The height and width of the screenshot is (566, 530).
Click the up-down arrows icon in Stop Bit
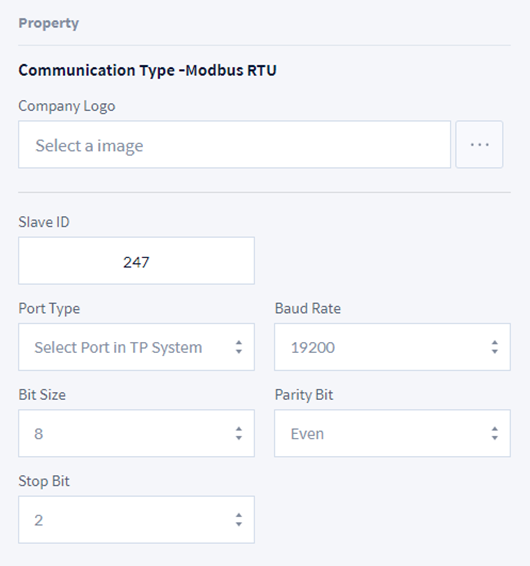(x=239, y=520)
